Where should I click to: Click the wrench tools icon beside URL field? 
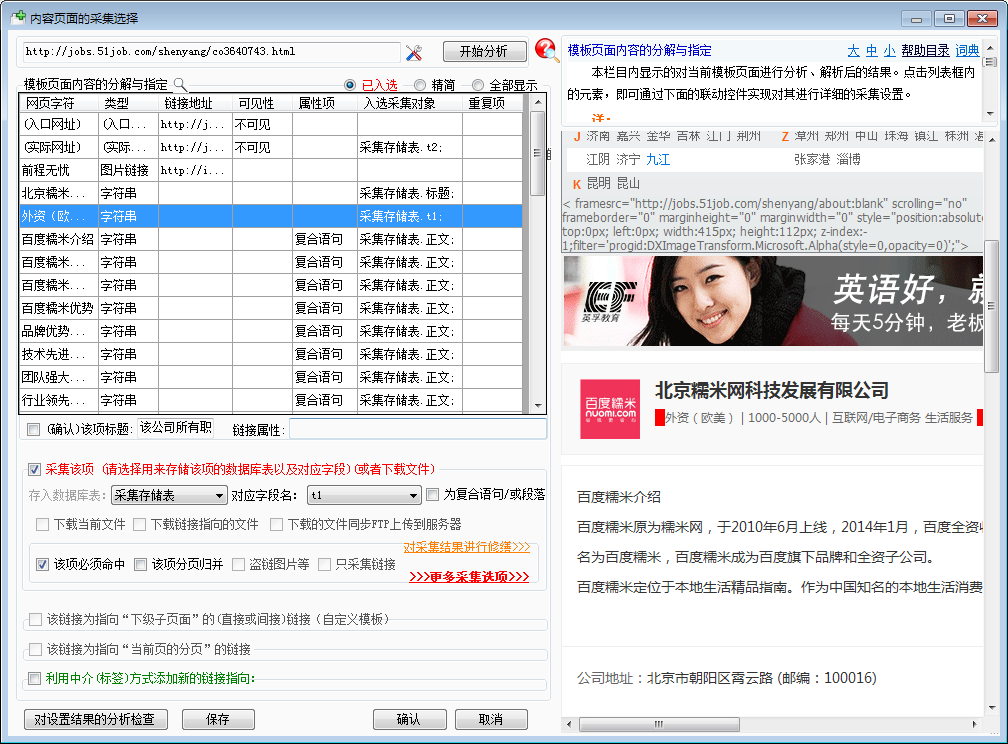click(x=415, y=52)
